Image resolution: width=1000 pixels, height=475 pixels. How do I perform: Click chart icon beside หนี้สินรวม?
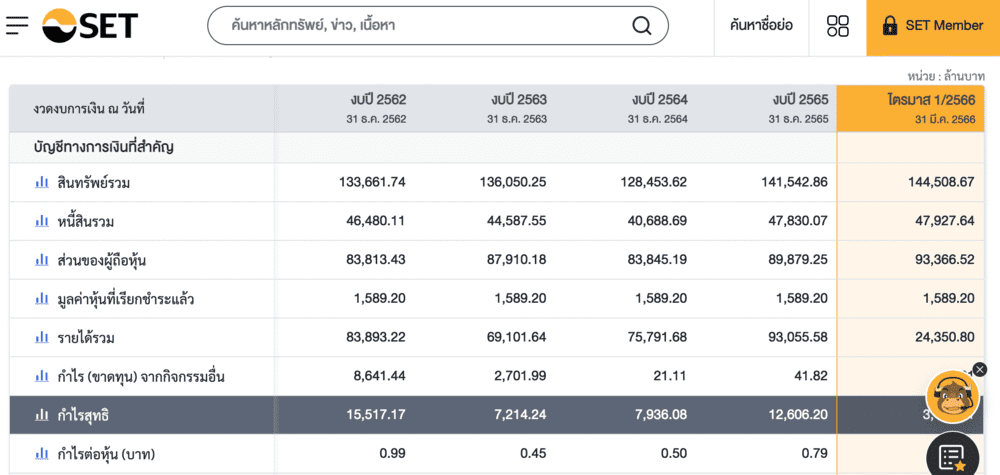(42, 221)
